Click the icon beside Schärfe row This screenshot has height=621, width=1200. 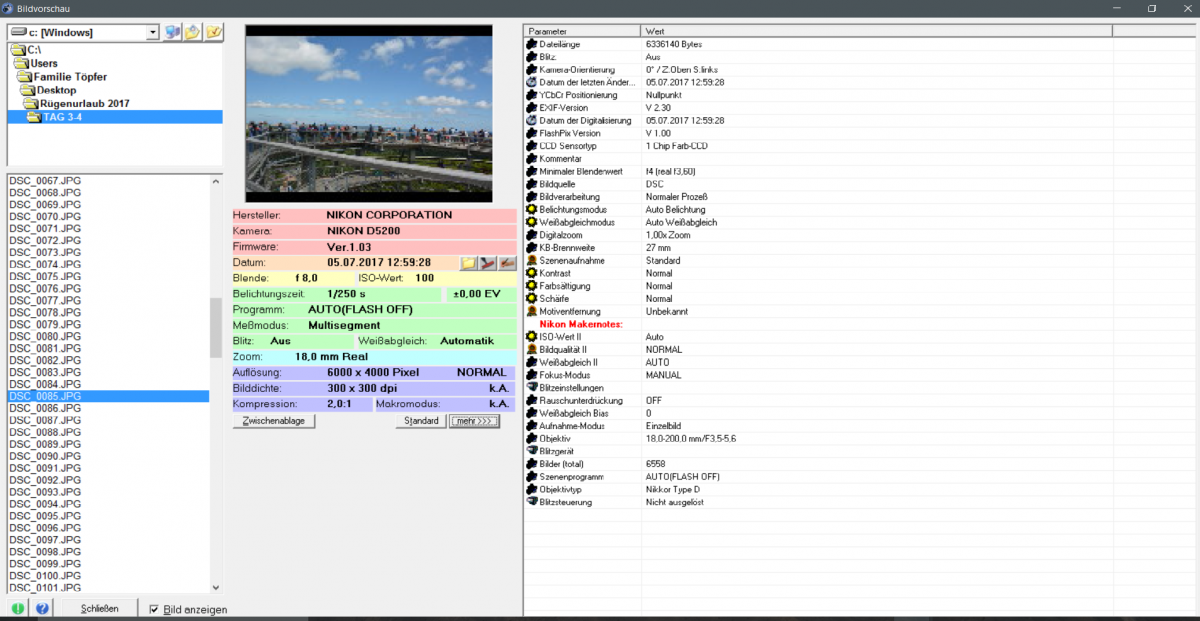click(x=532, y=298)
